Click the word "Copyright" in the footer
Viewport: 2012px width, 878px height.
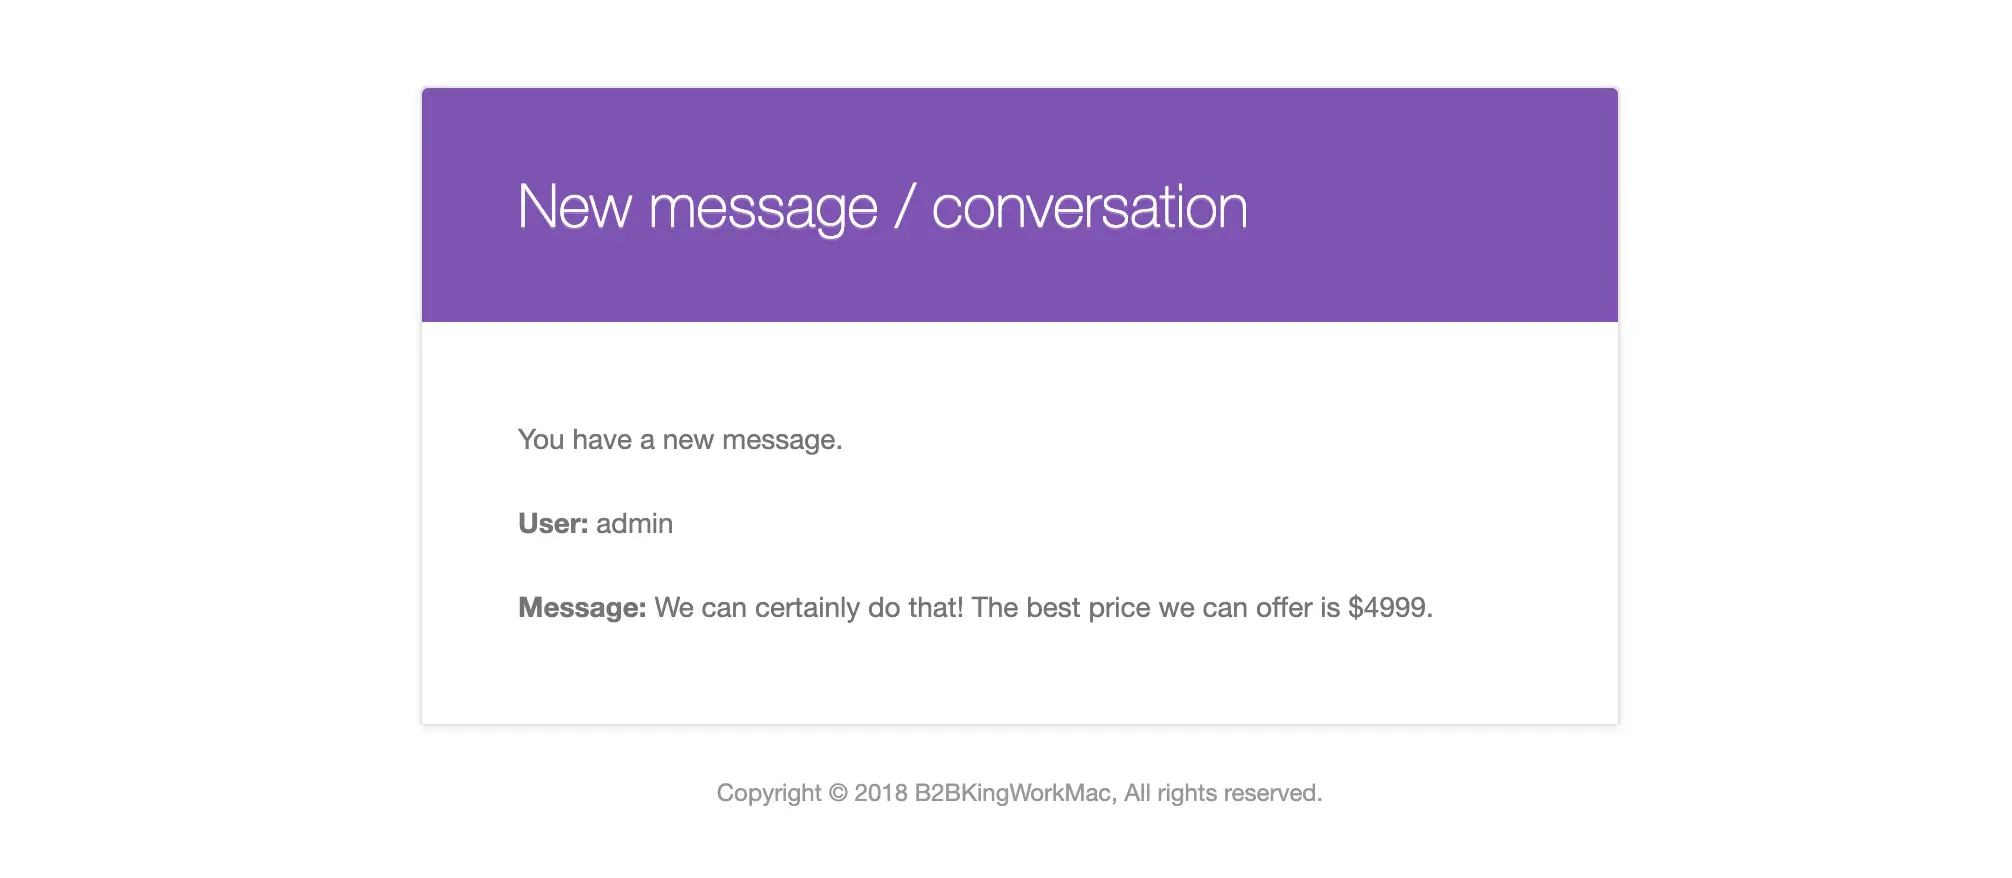pos(769,794)
